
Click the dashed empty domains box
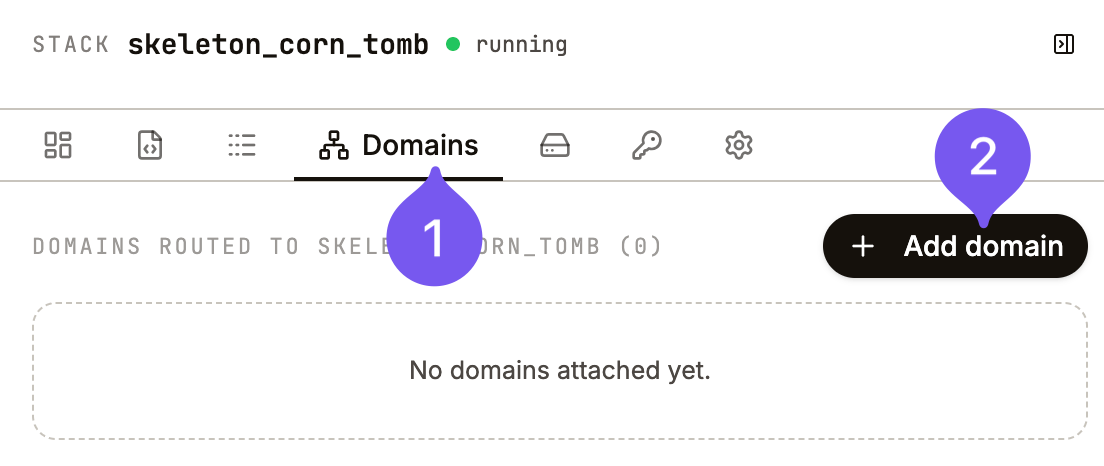pos(560,371)
